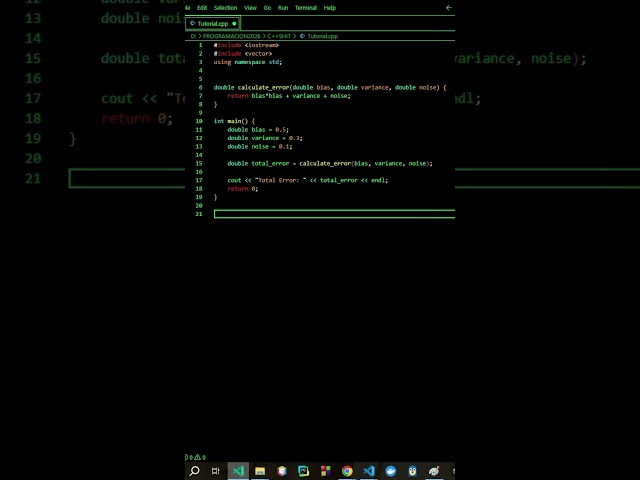Open the paint palette app in taskbar

point(434,471)
